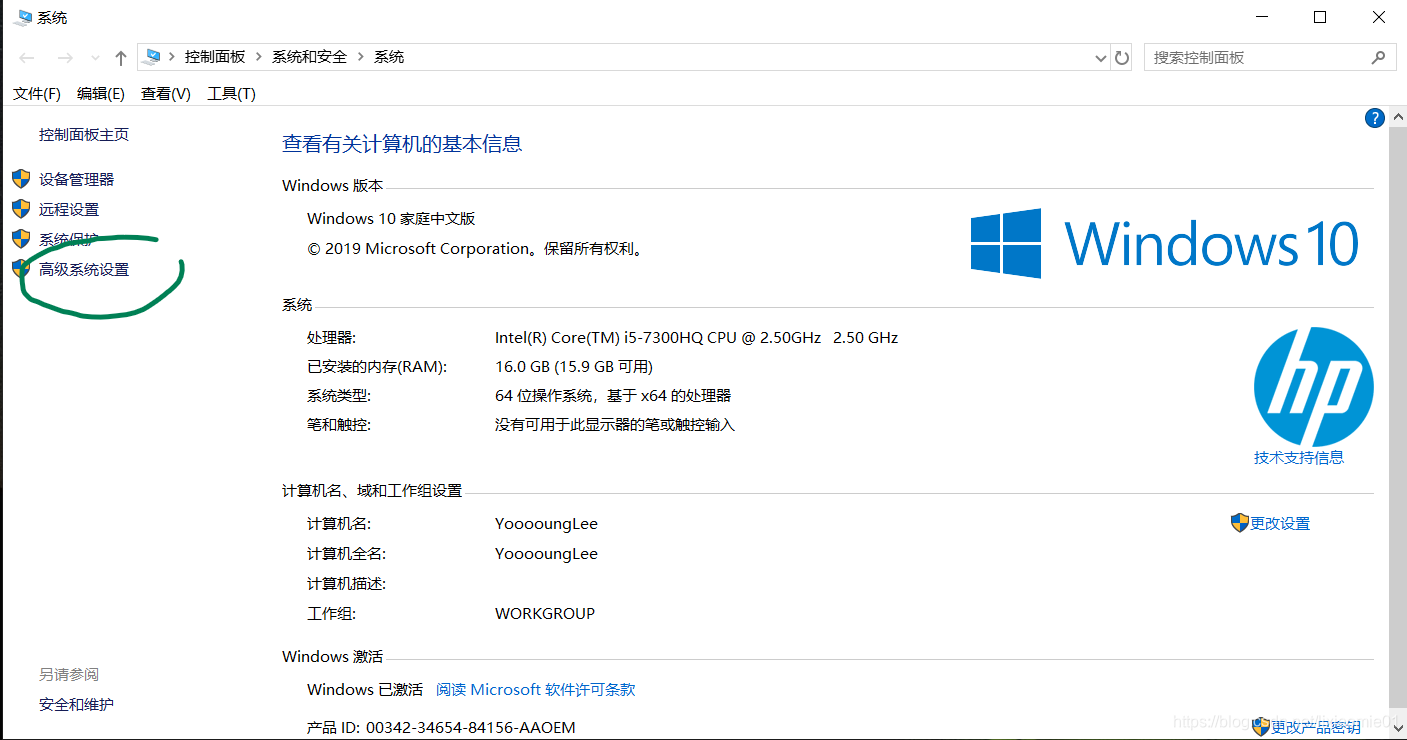Viewport: 1407px width, 740px height.
Task: Select 没有可用于此显示器的笔或触控输入 text
Action: point(615,424)
